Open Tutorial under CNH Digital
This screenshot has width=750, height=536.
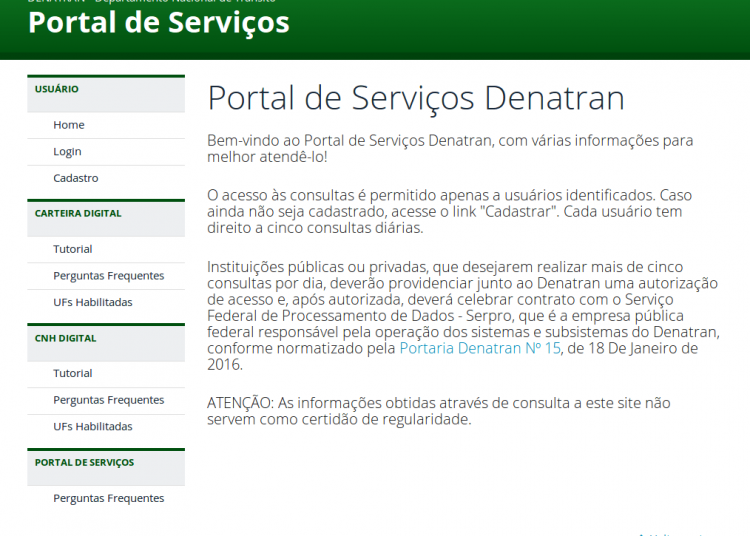click(73, 373)
